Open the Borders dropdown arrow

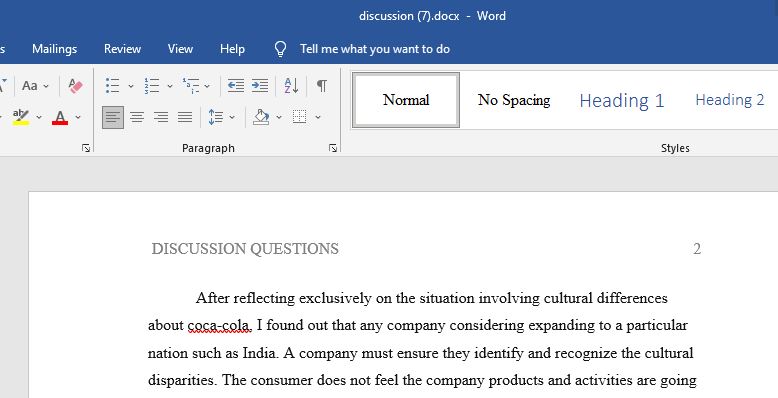pyautogui.click(x=318, y=117)
